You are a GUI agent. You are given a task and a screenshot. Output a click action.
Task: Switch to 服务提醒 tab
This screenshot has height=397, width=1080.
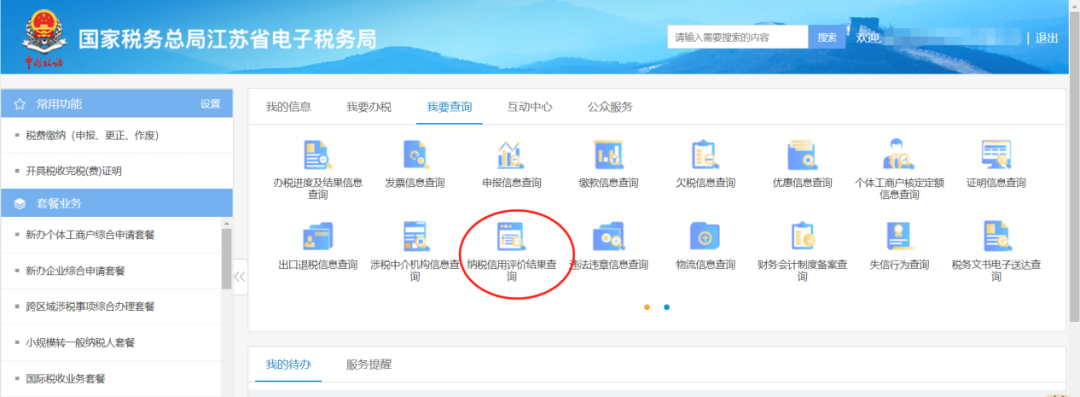pos(369,365)
